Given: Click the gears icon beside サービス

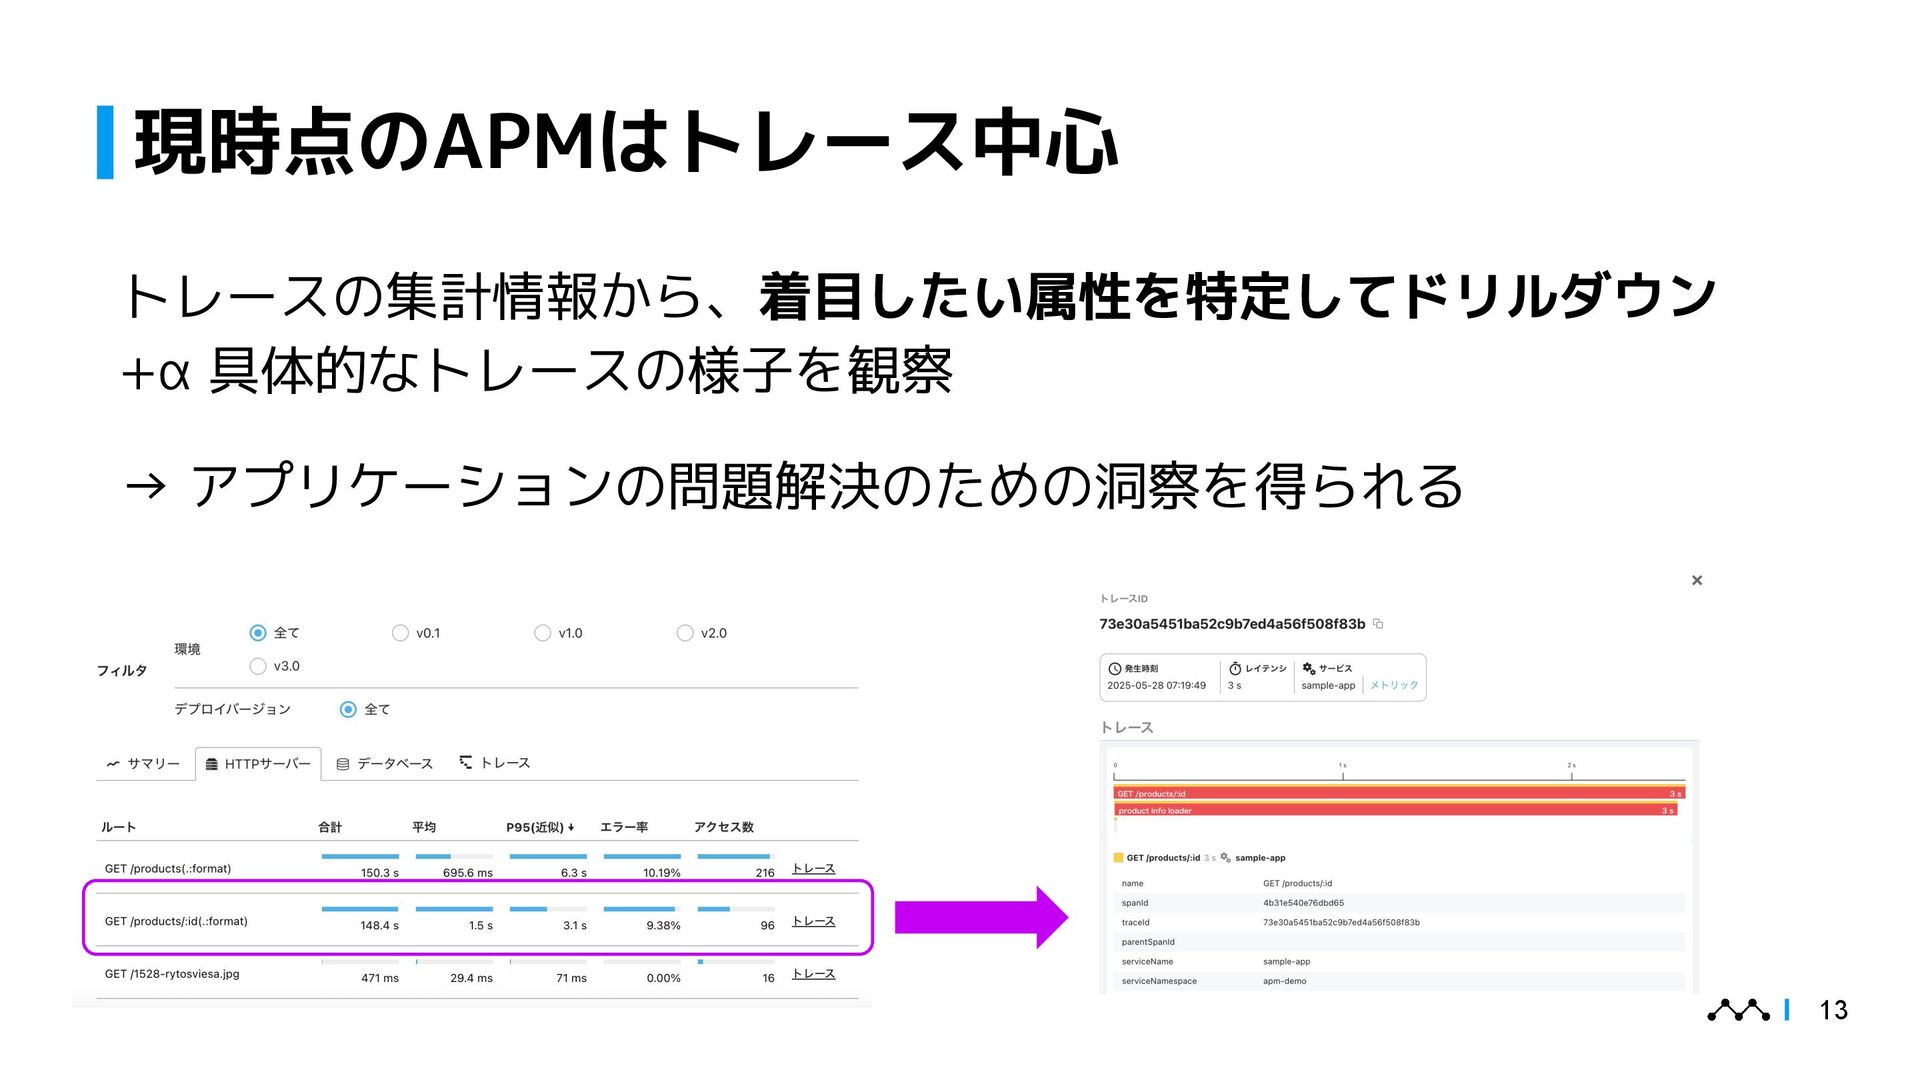Looking at the screenshot, I should point(1308,668).
